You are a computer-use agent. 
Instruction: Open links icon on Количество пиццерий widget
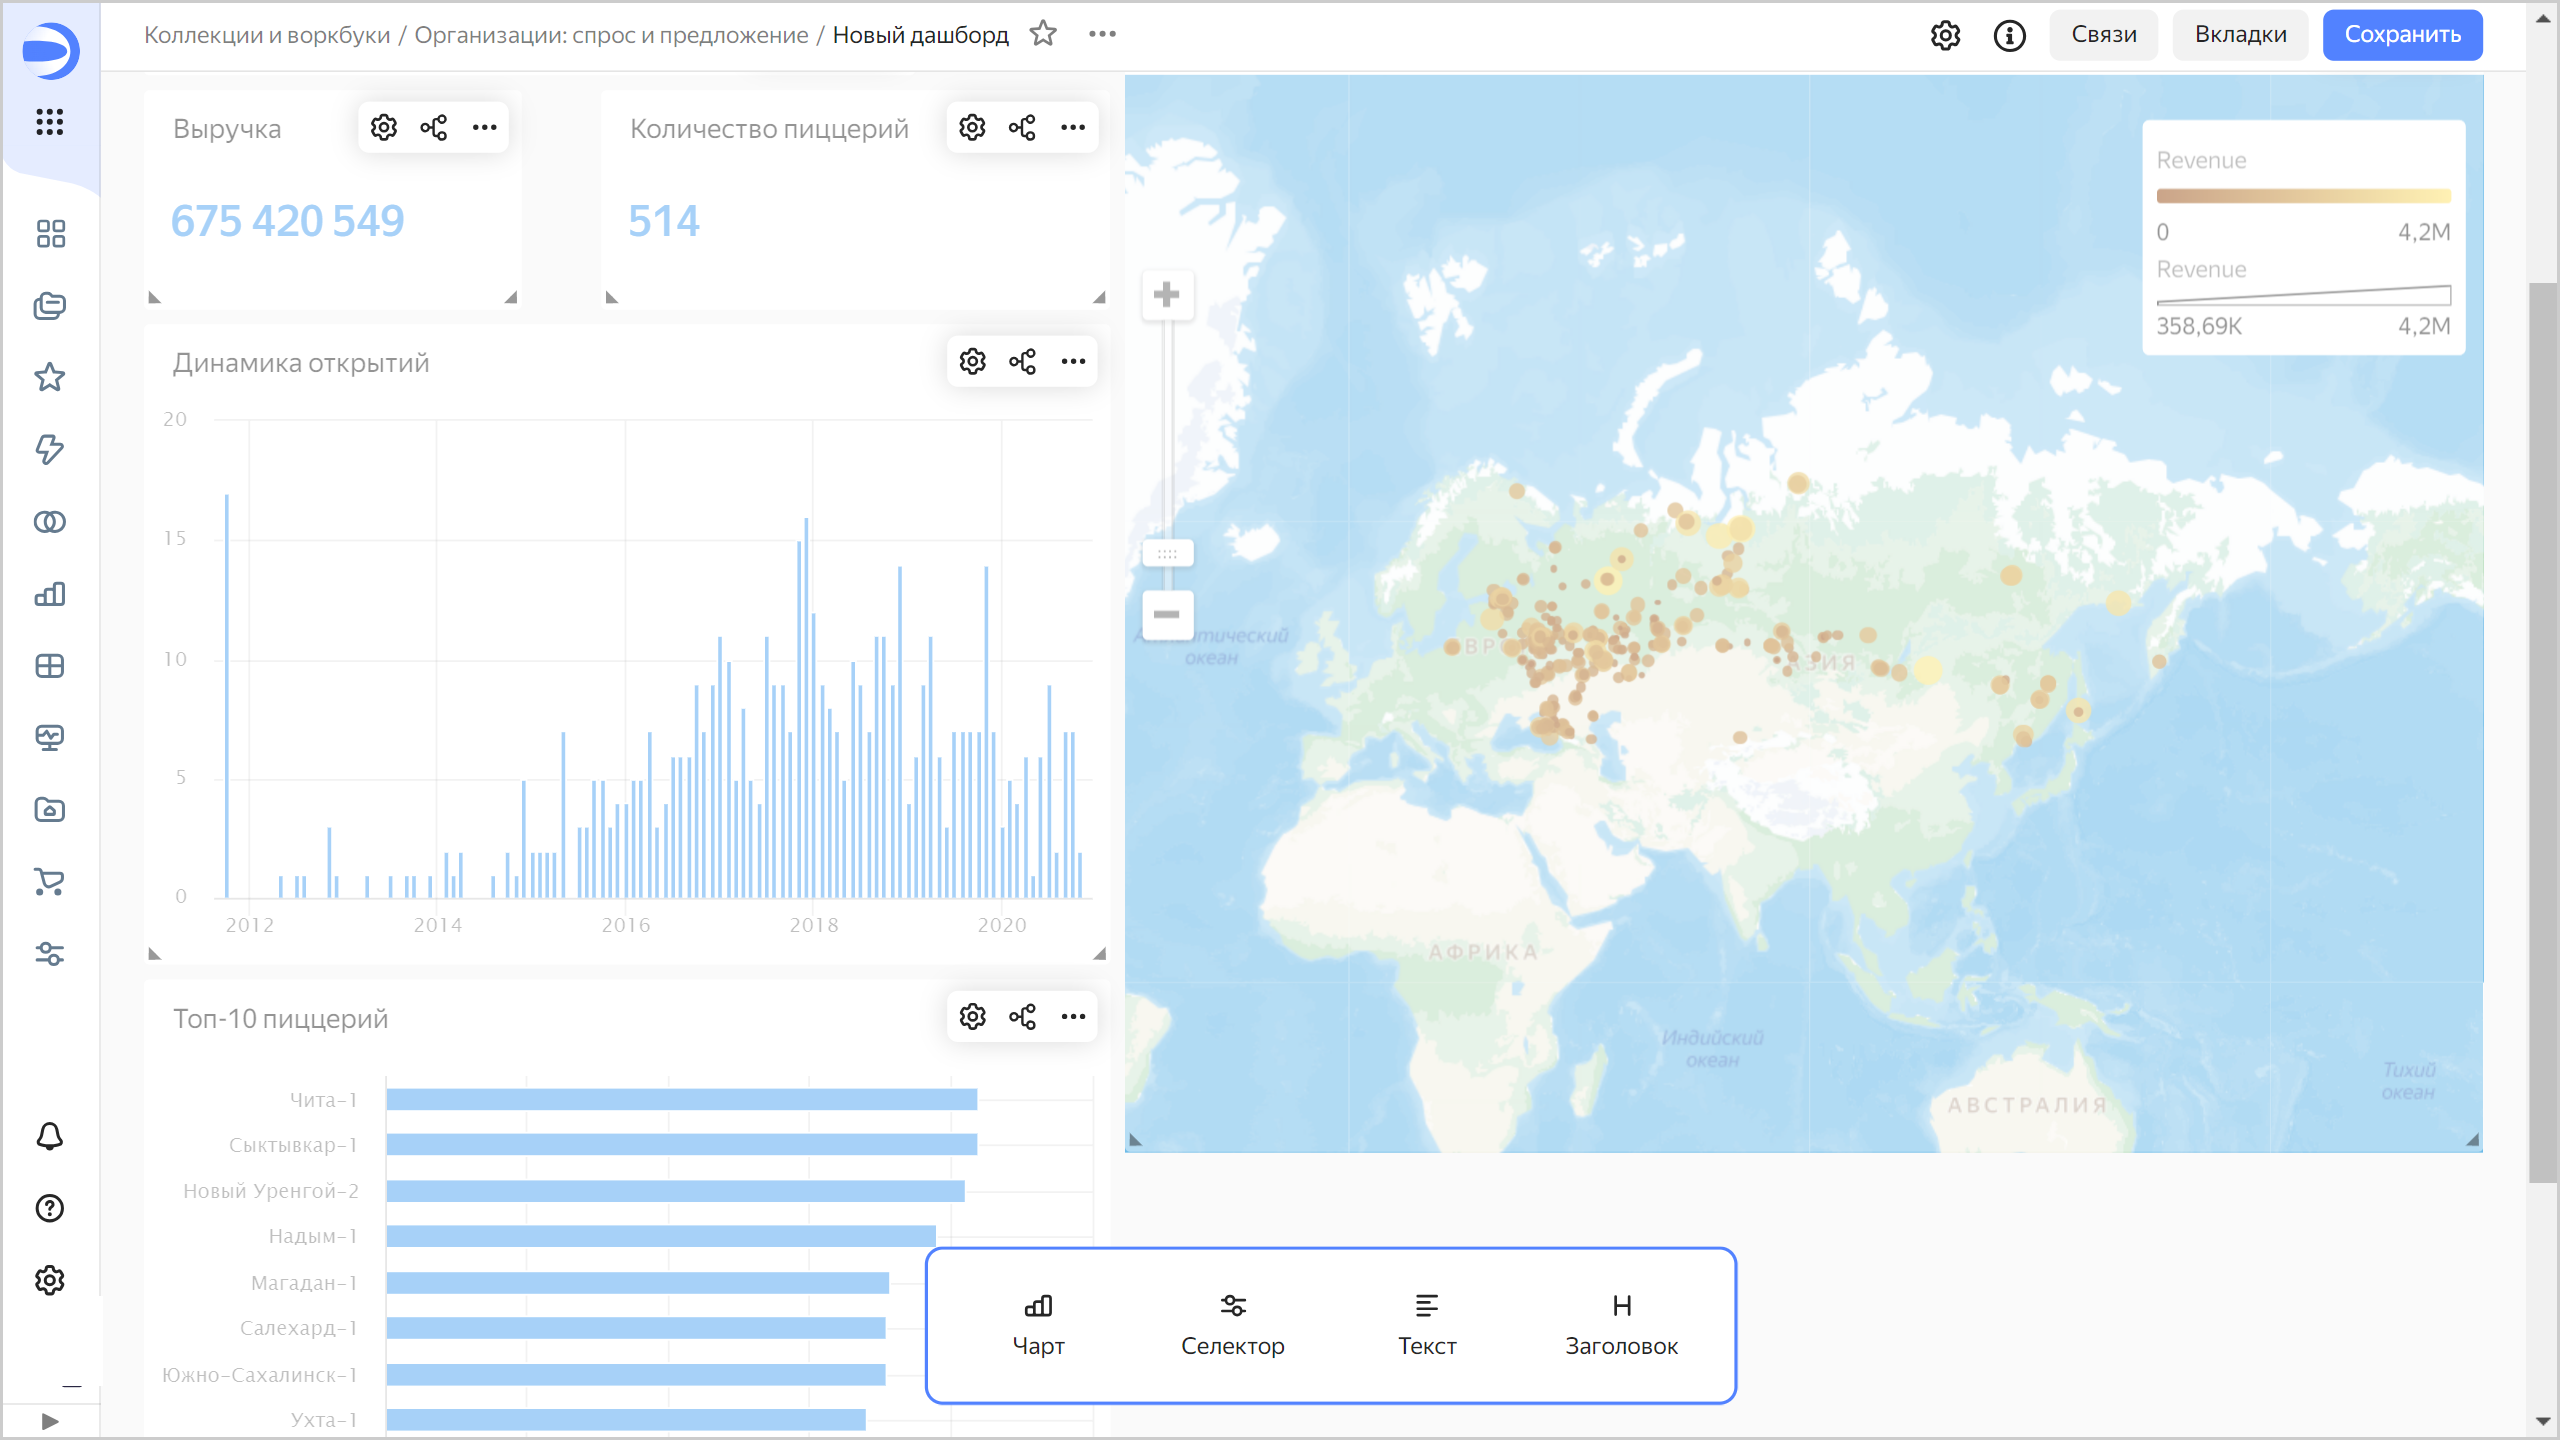coord(1022,127)
